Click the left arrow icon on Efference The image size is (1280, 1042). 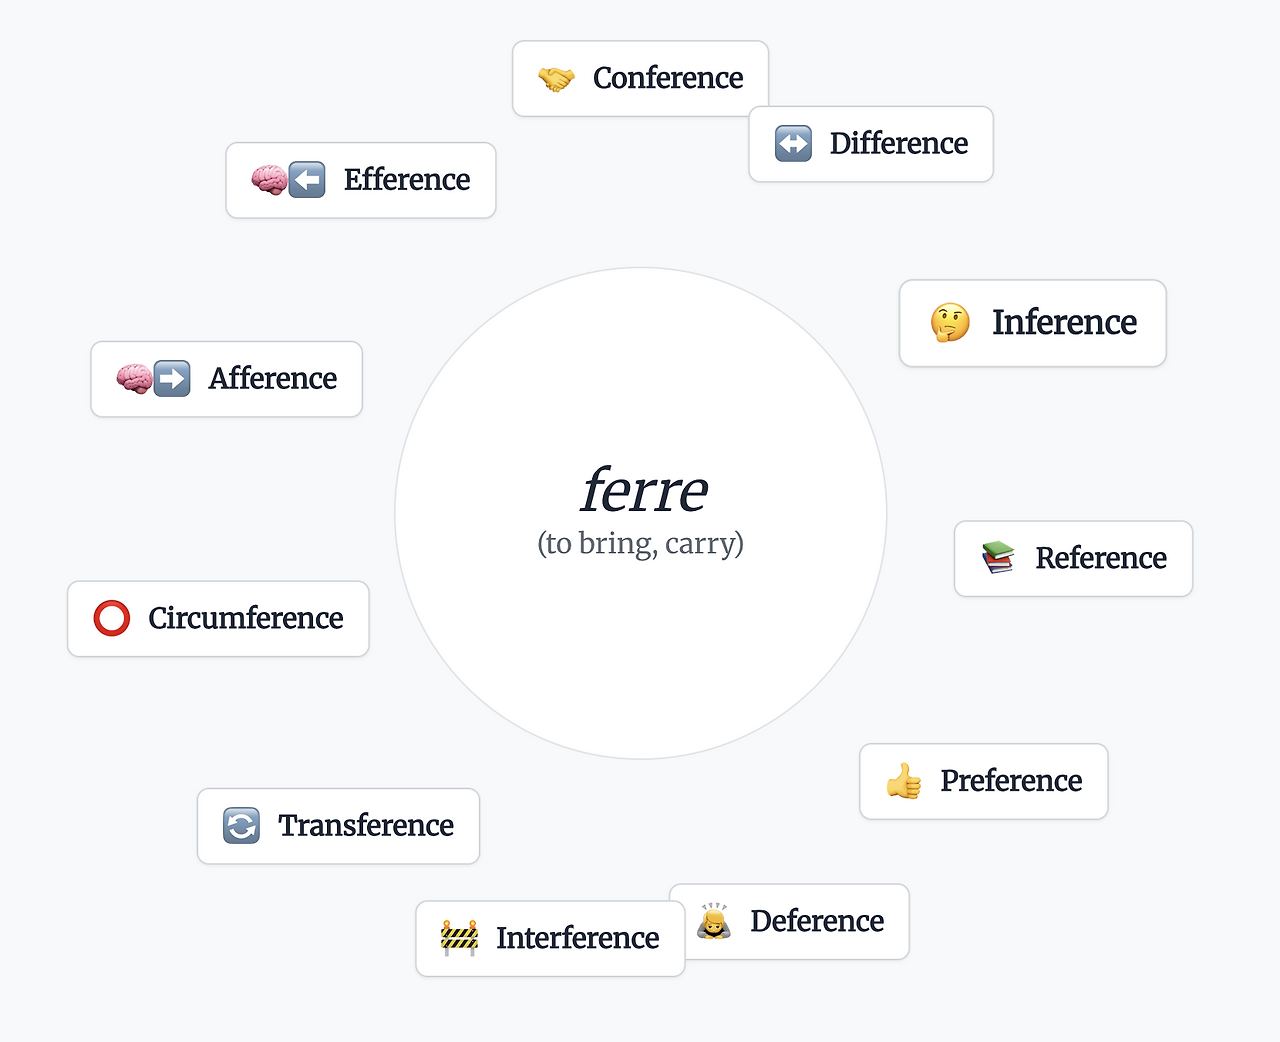[x=307, y=180]
